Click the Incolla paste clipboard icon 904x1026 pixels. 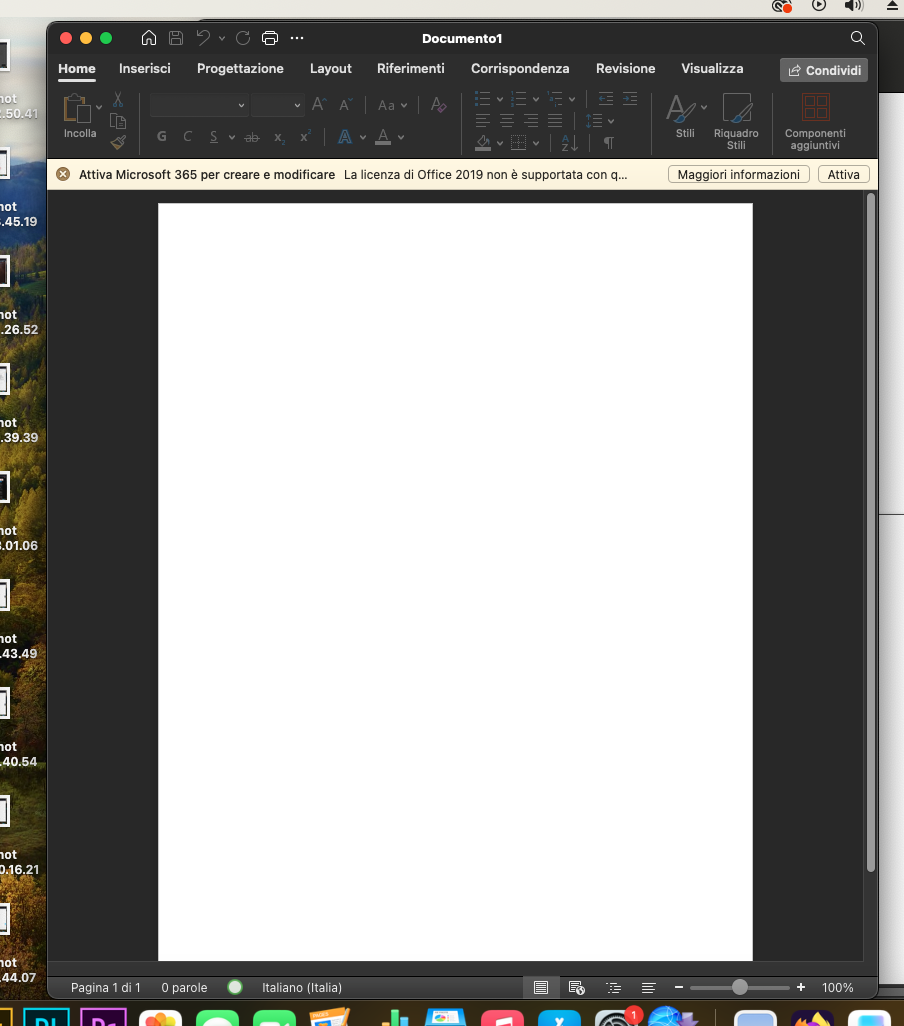[77, 108]
